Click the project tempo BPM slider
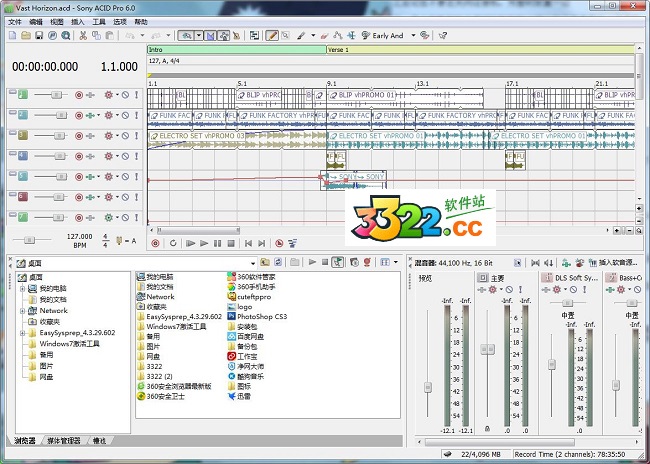The width and height of the screenshot is (650, 464). click(30, 240)
